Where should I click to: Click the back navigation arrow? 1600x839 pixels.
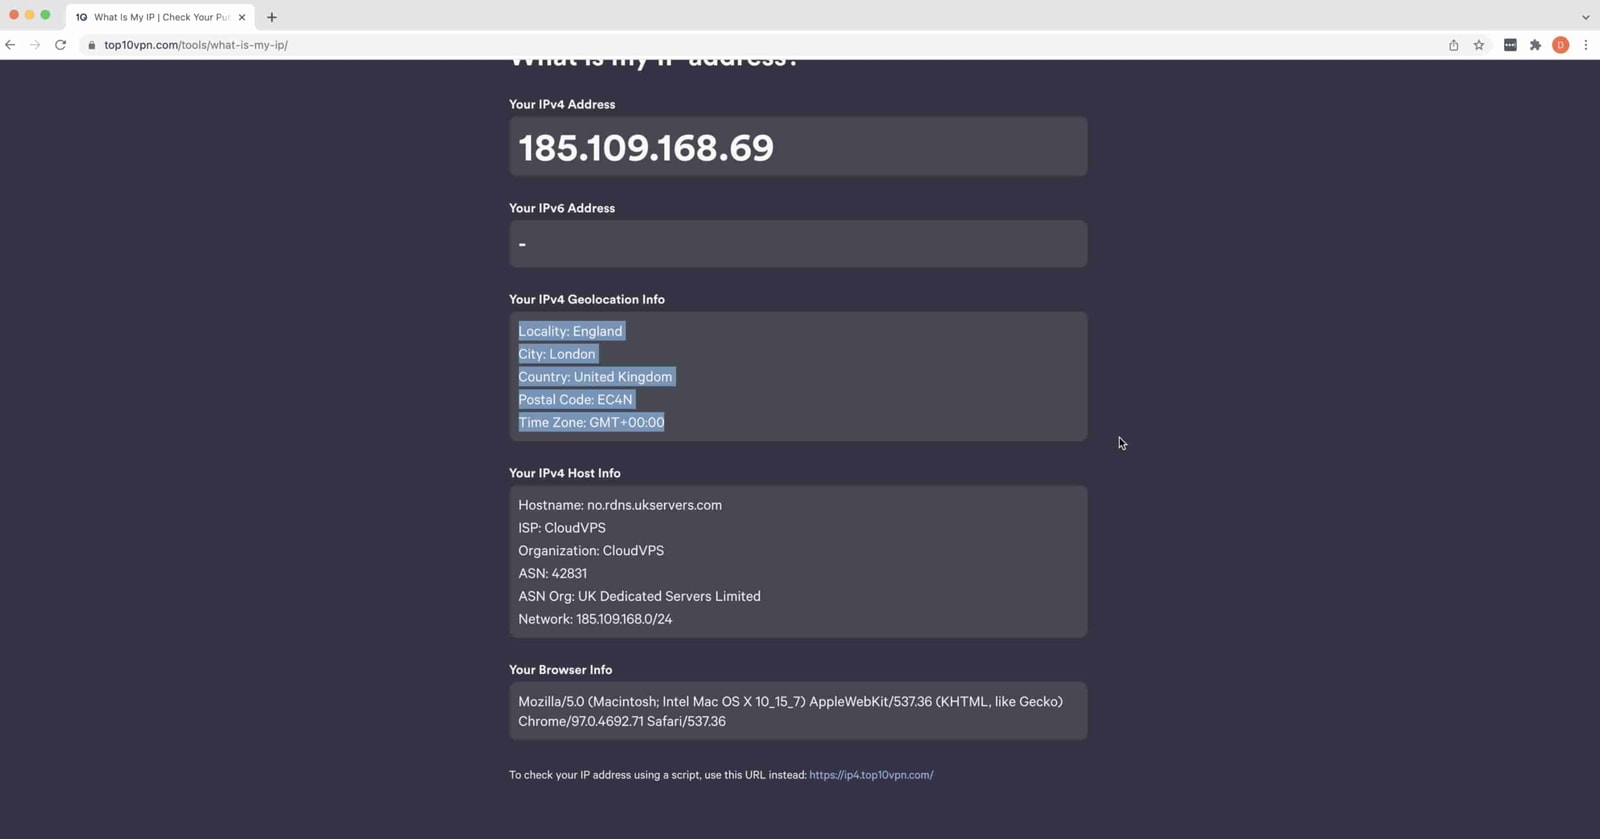[x=10, y=45]
